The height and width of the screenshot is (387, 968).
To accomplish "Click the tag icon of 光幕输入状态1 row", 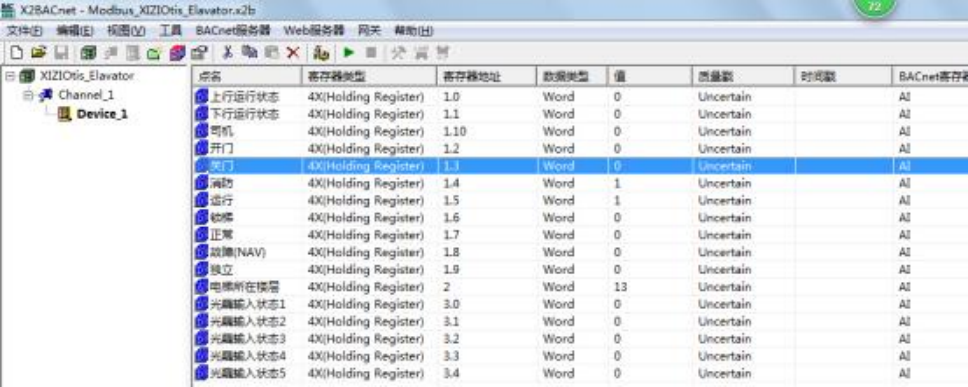I will click(202, 304).
